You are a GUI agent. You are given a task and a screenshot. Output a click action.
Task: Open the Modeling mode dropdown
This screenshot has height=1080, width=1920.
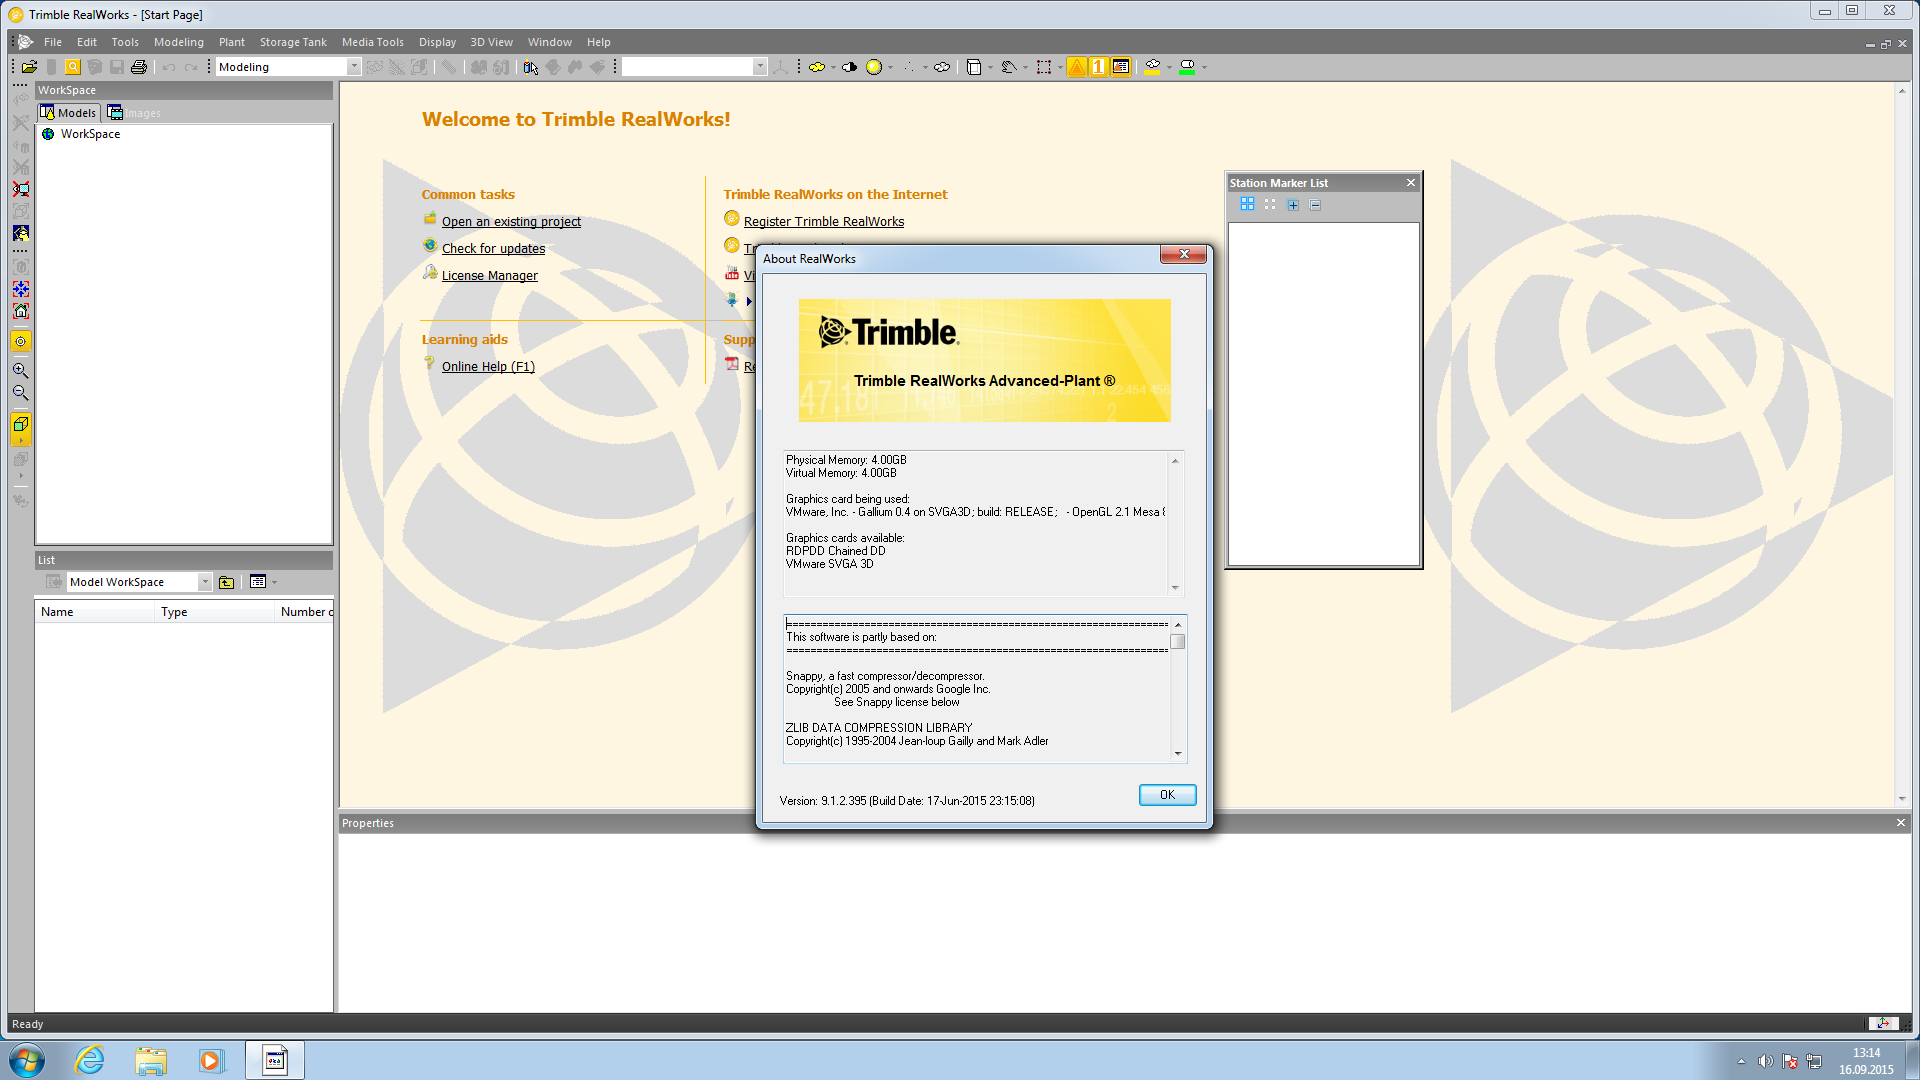353,67
